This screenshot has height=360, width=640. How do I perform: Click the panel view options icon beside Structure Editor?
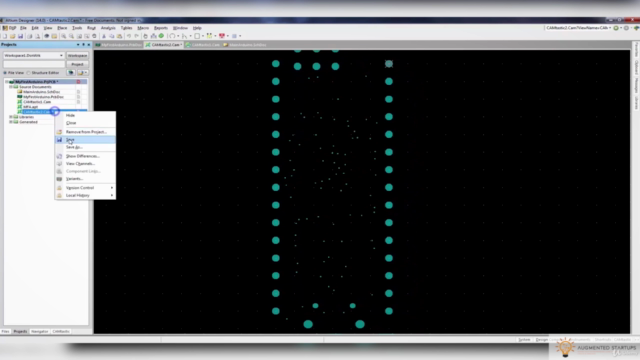click(x=71, y=73)
